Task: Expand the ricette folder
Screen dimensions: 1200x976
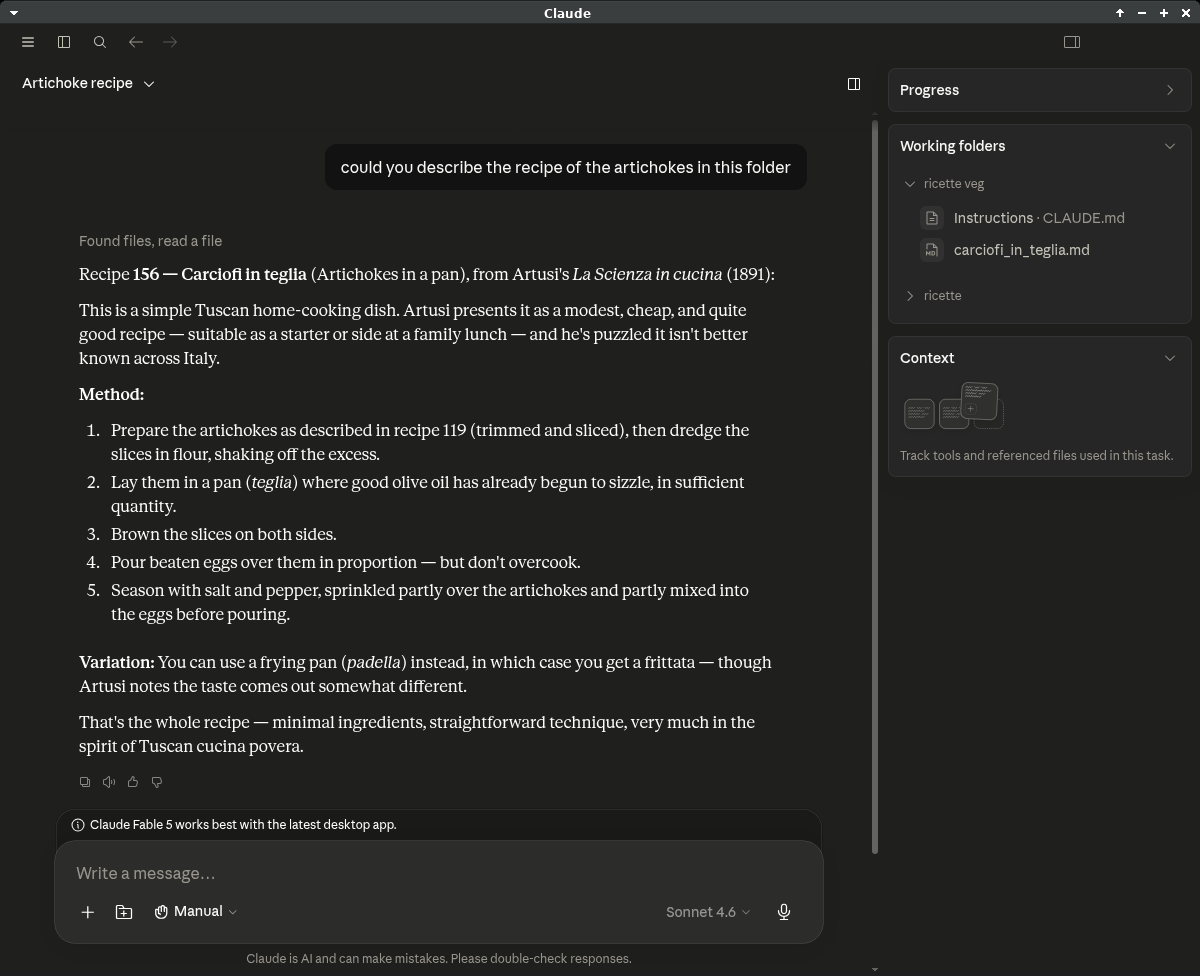Action: pyautogui.click(x=910, y=296)
